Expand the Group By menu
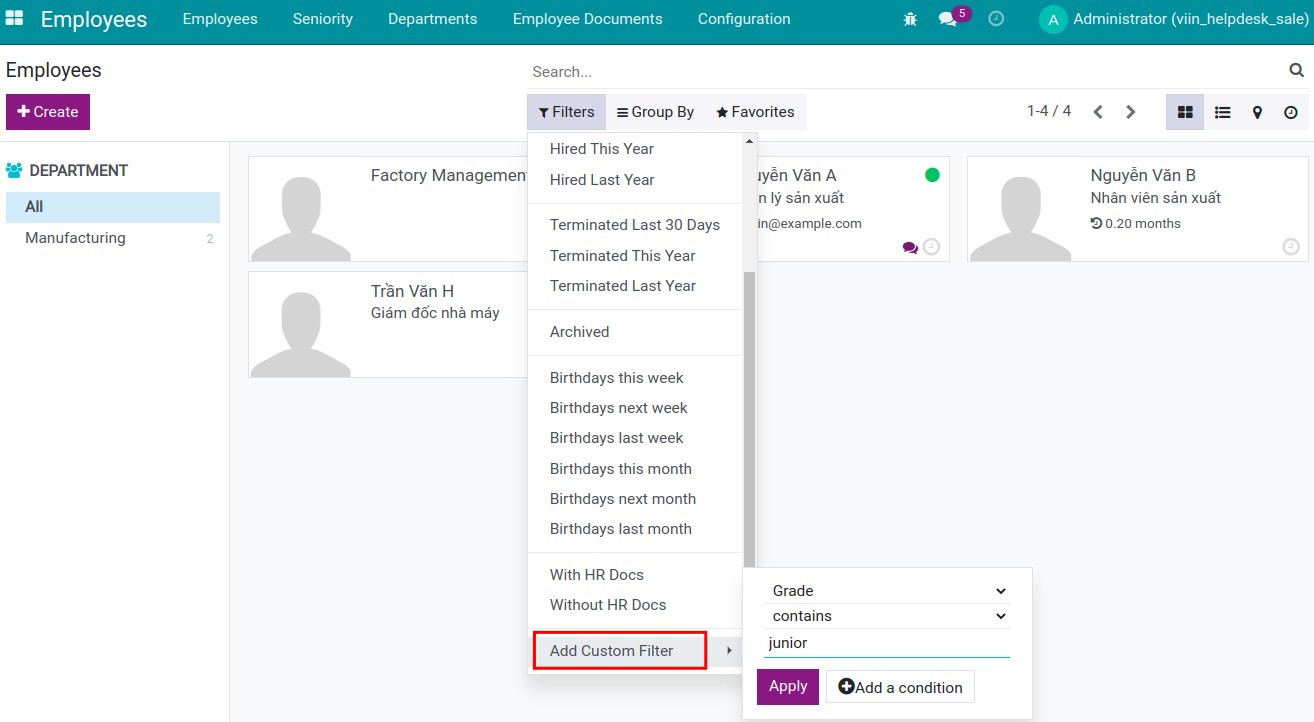 pos(655,112)
